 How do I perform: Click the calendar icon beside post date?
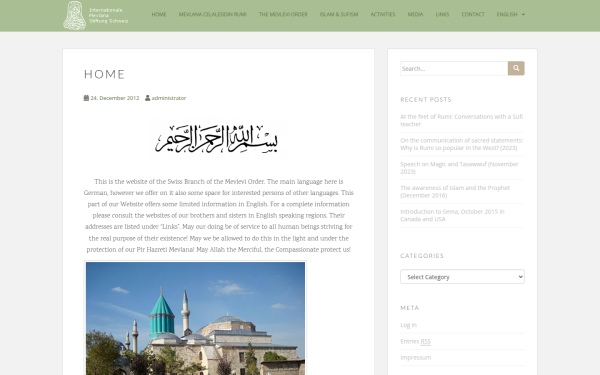pos(86,98)
